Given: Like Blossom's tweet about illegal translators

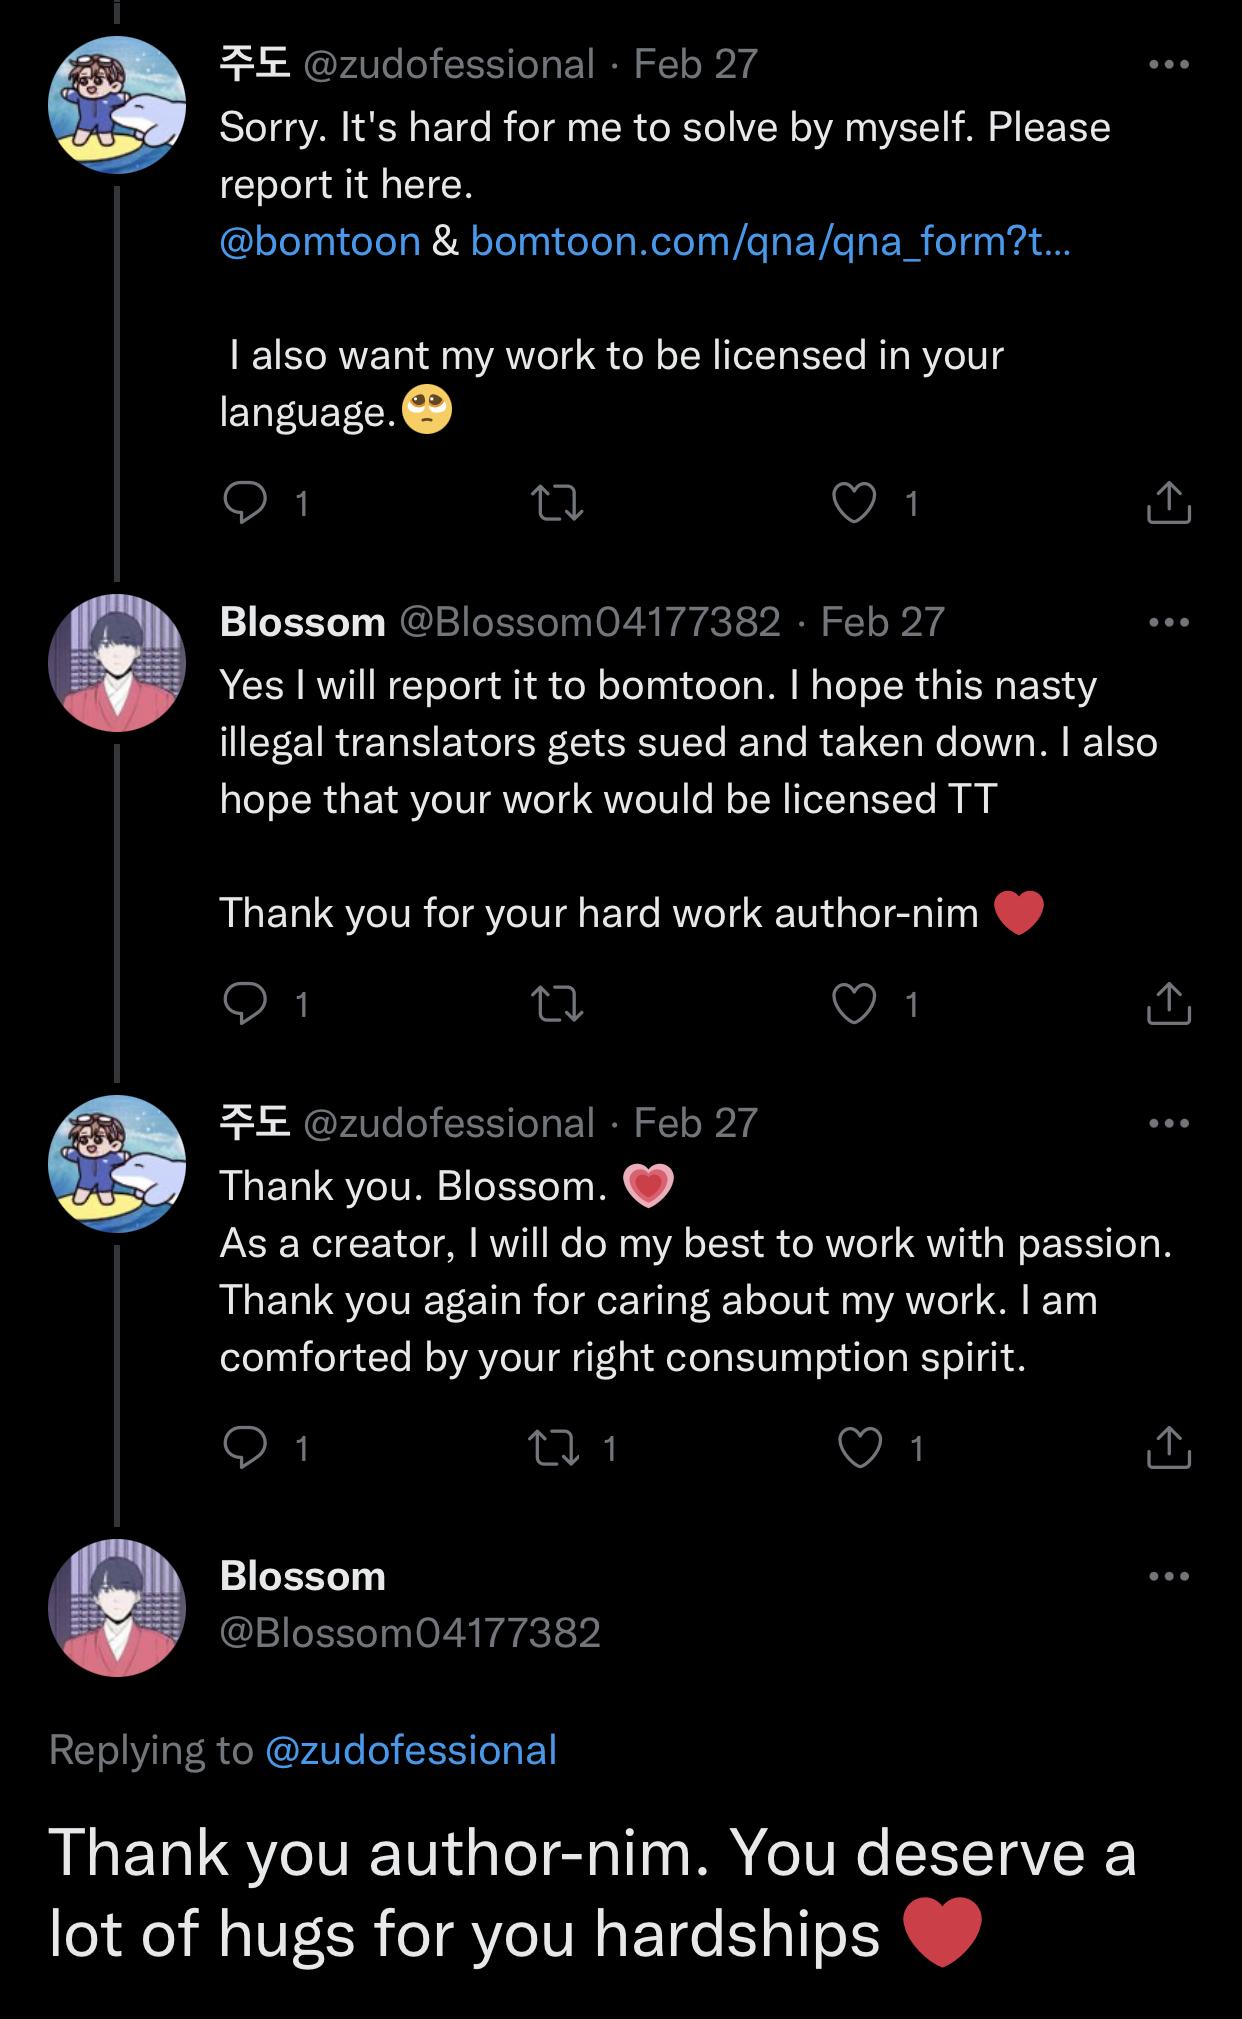Looking at the screenshot, I should click(854, 1003).
